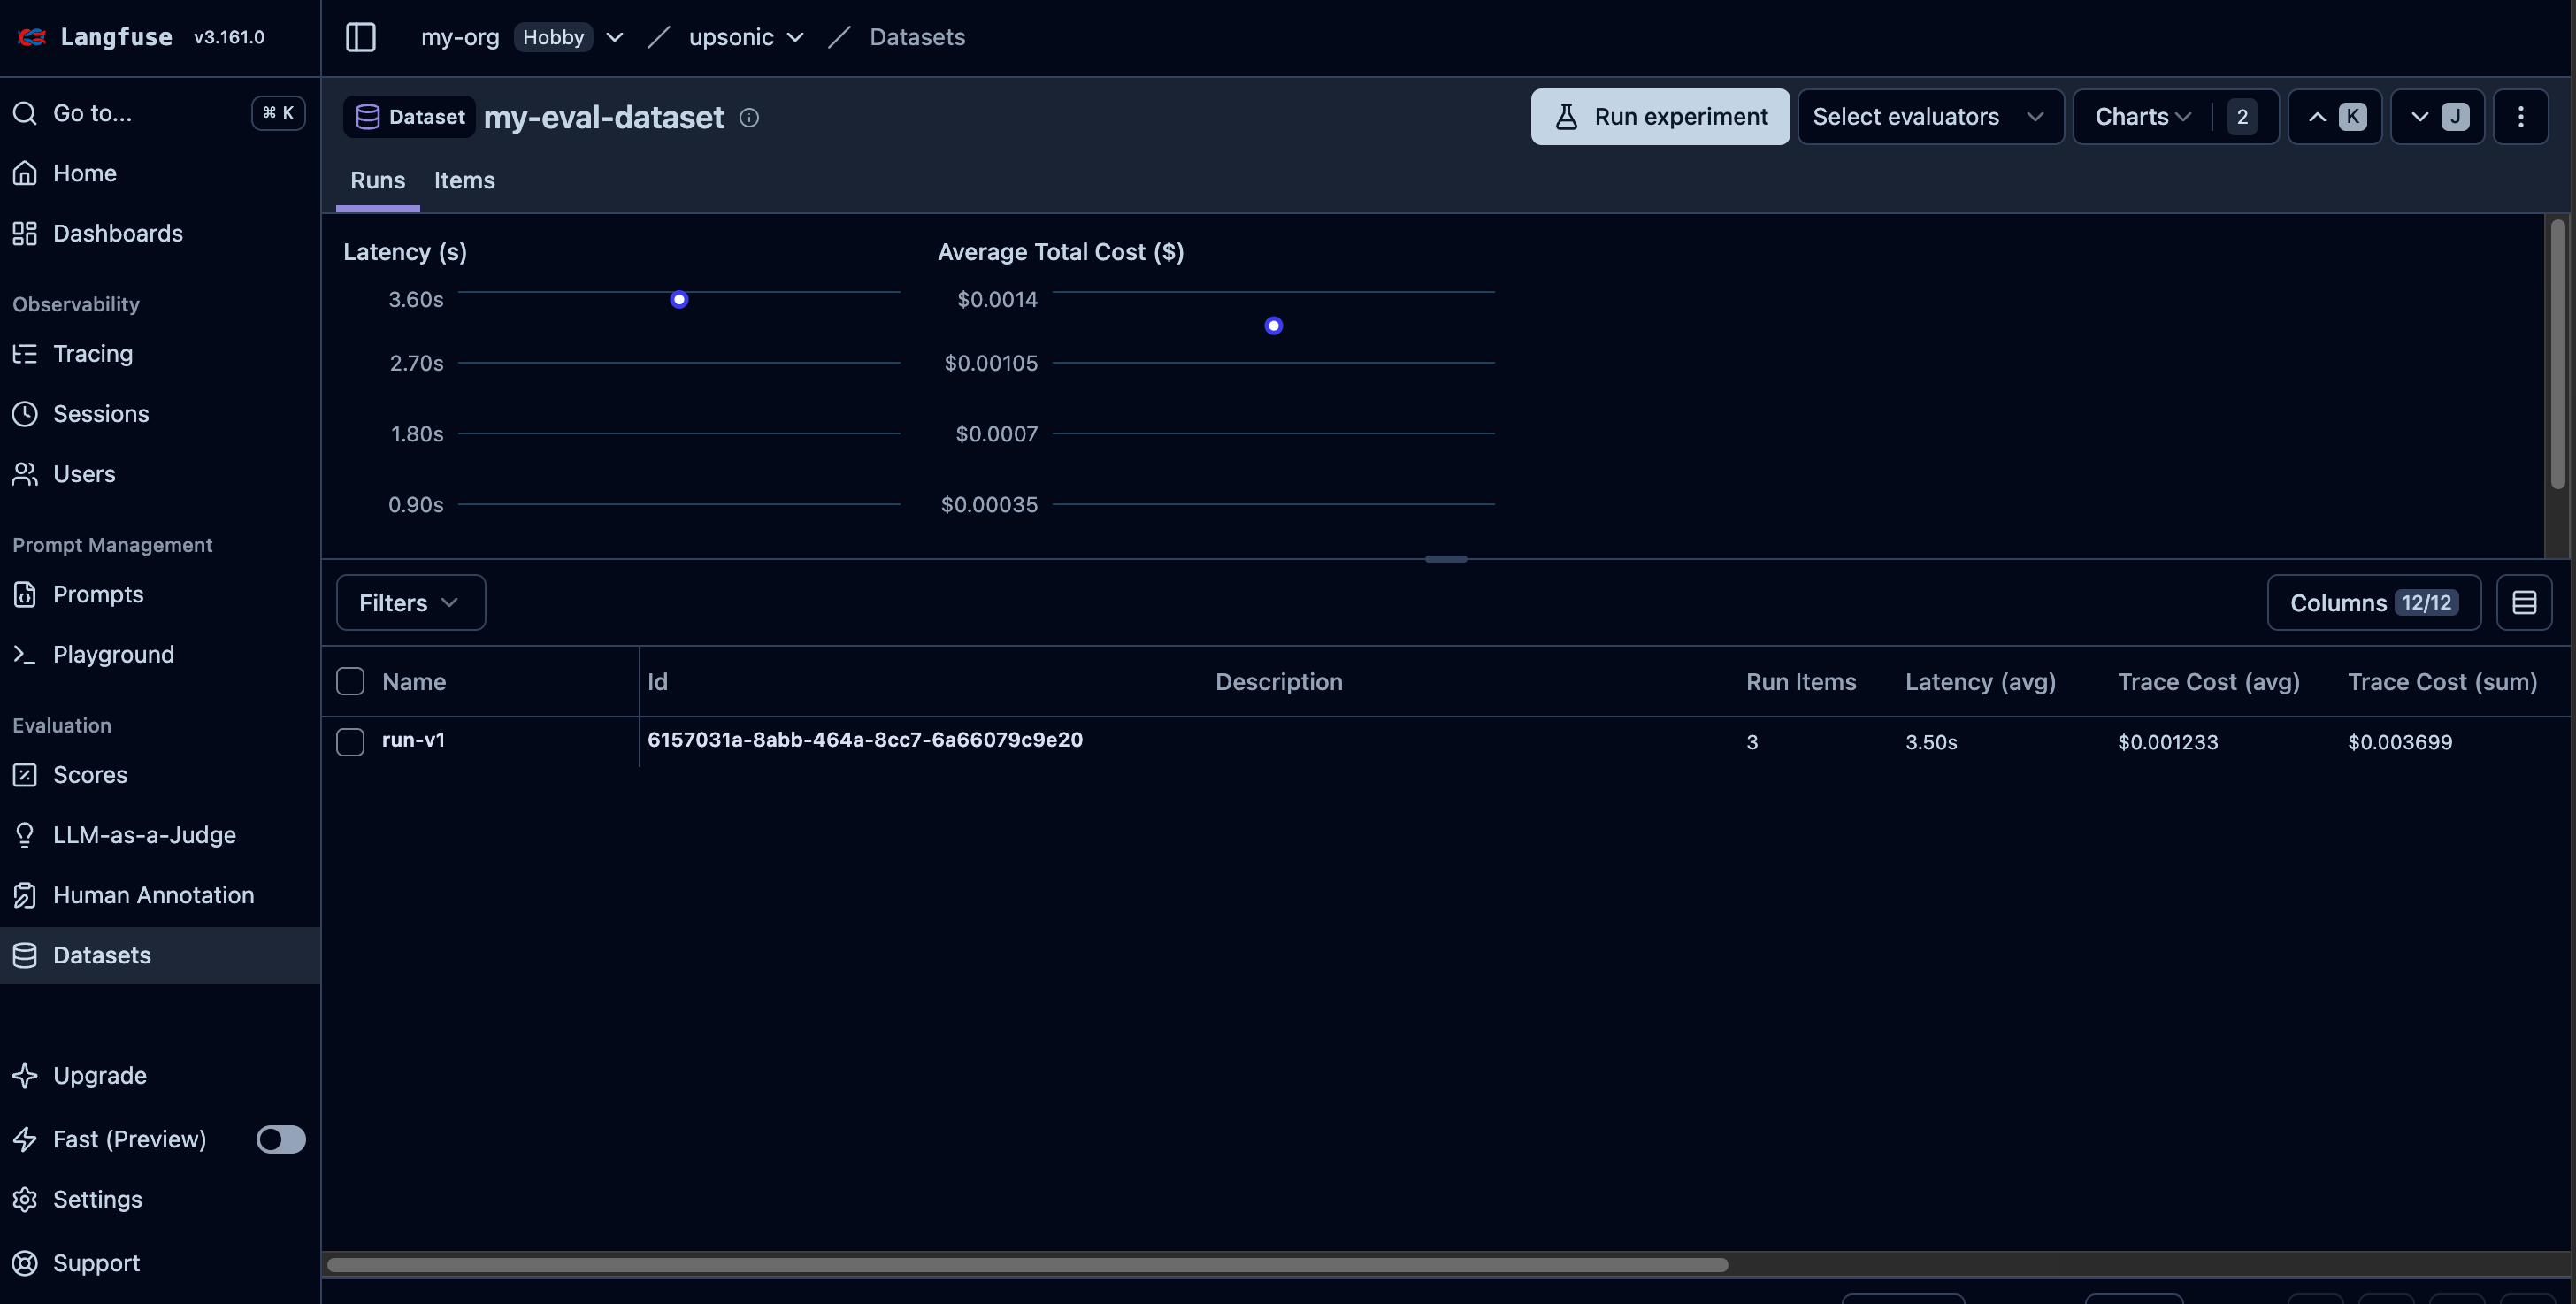This screenshot has height=1304, width=2576.
Task: Click the vertical scrollbar in charts panel
Action: point(2558,355)
